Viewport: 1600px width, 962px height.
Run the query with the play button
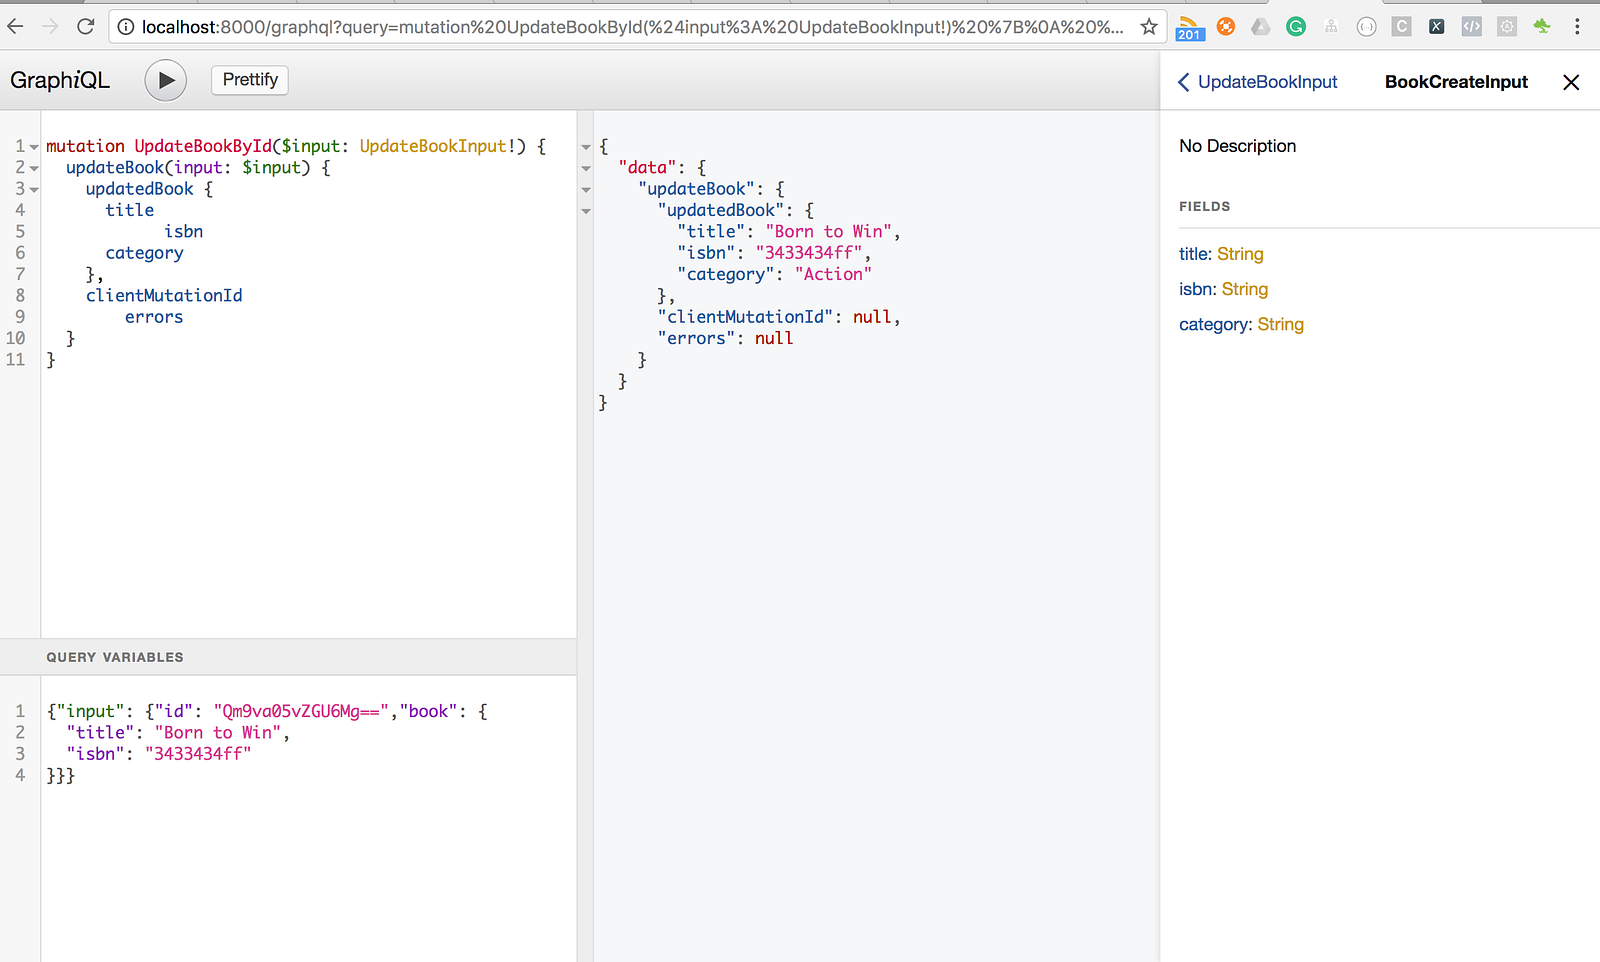point(166,80)
